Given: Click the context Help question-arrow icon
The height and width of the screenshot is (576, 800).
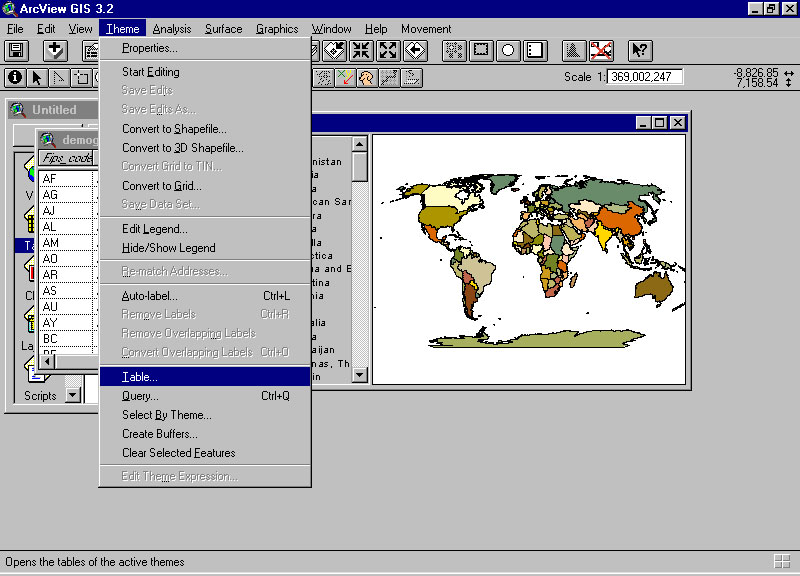Looking at the screenshot, I should (x=640, y=50).
